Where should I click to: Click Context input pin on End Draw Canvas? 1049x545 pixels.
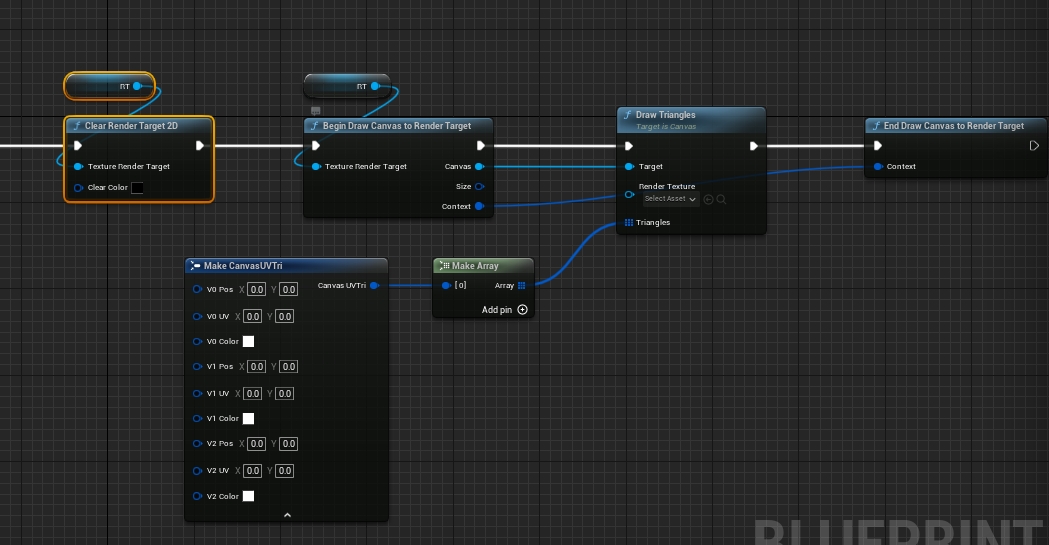pyautogui.click(x=878, y=167)
